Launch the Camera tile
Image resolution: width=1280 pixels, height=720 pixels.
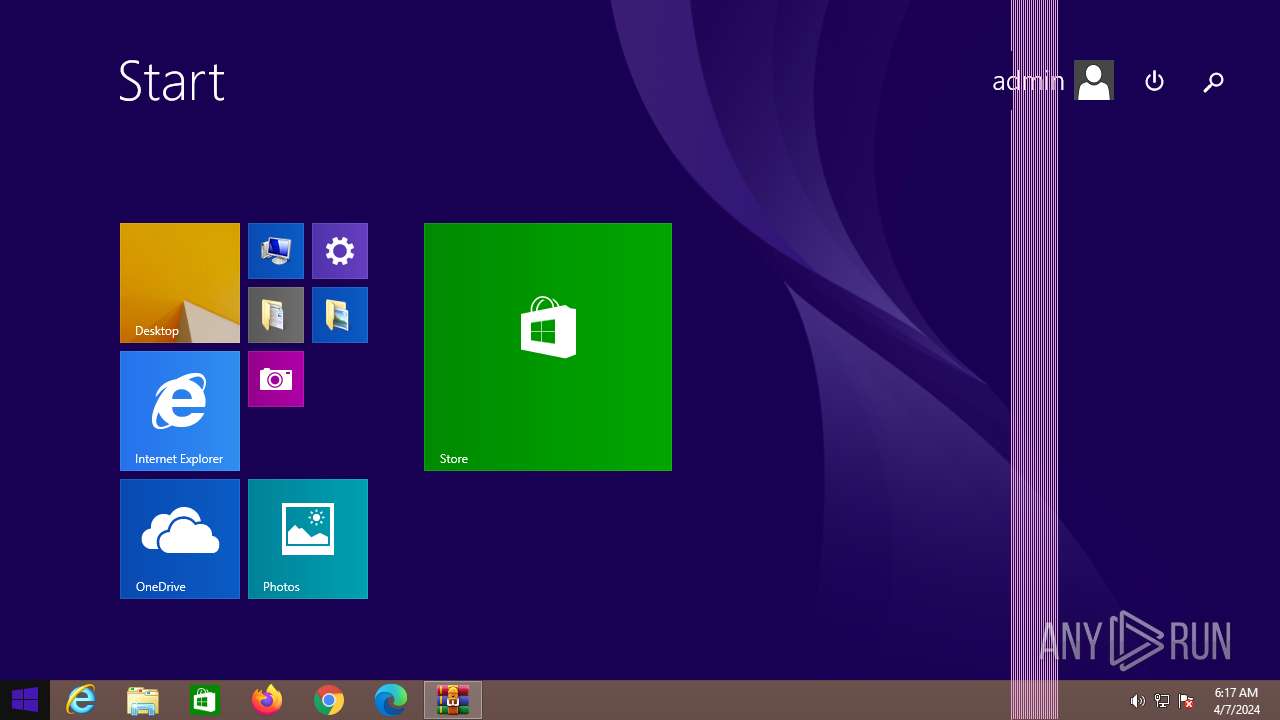pyautogui.click(x=276, y=379)
